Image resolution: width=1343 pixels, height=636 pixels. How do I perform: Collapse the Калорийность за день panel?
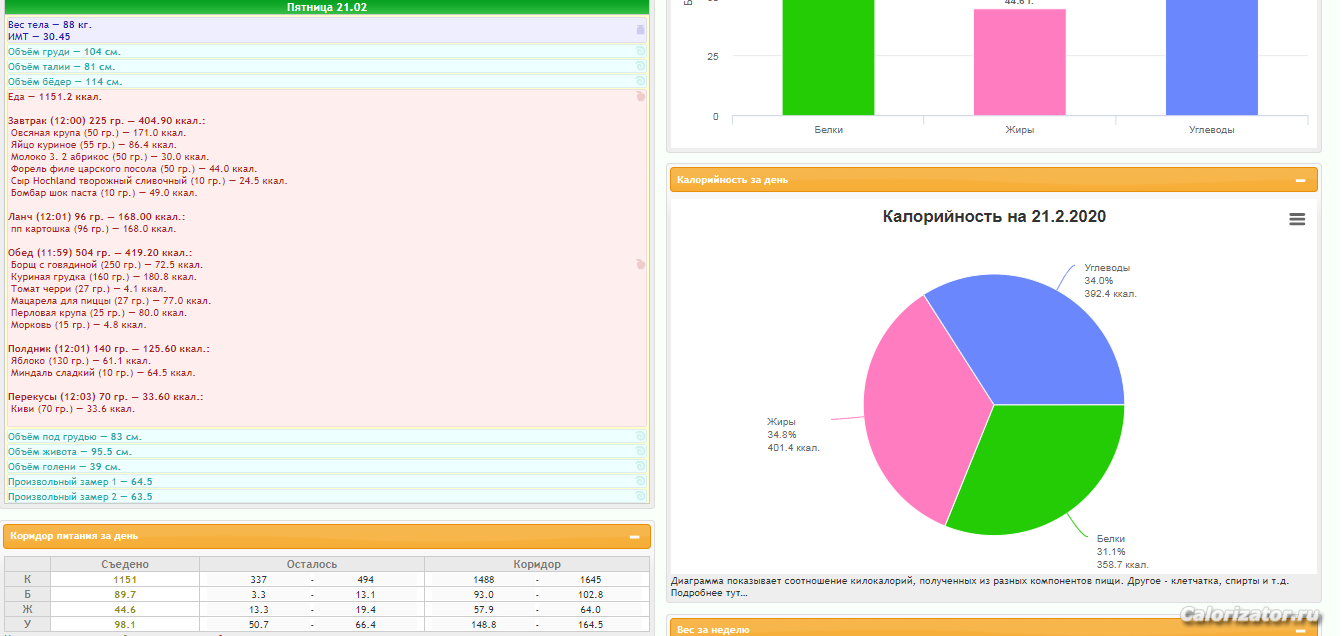pos(1299,180)
